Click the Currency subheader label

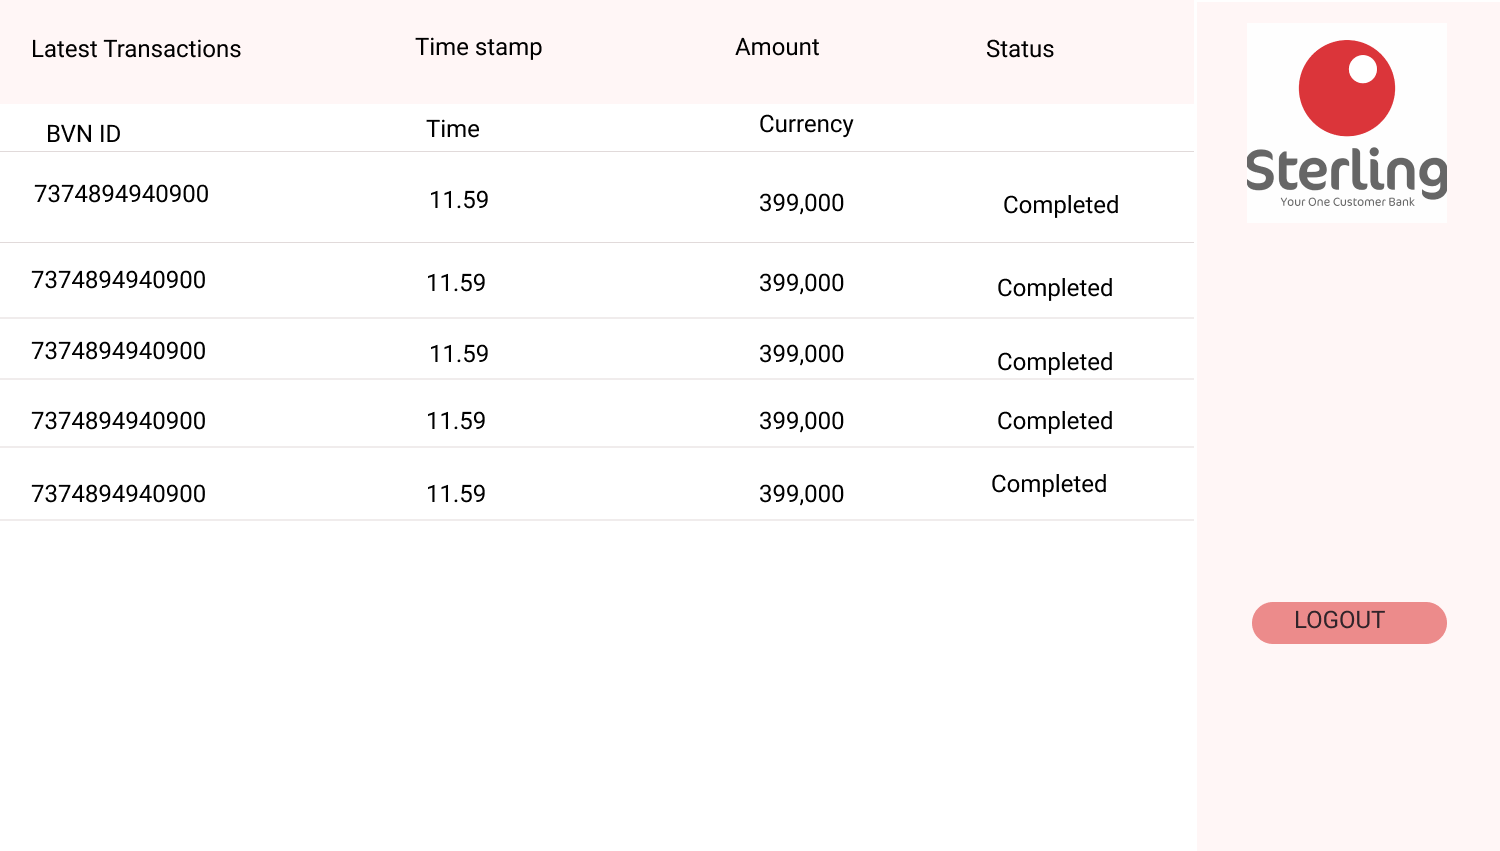(806, 125)
